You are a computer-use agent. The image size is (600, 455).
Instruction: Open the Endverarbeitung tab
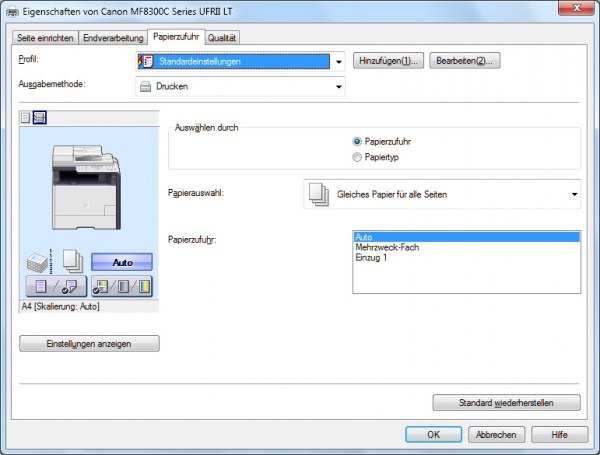pyautogui.click(x=114, y=38)
